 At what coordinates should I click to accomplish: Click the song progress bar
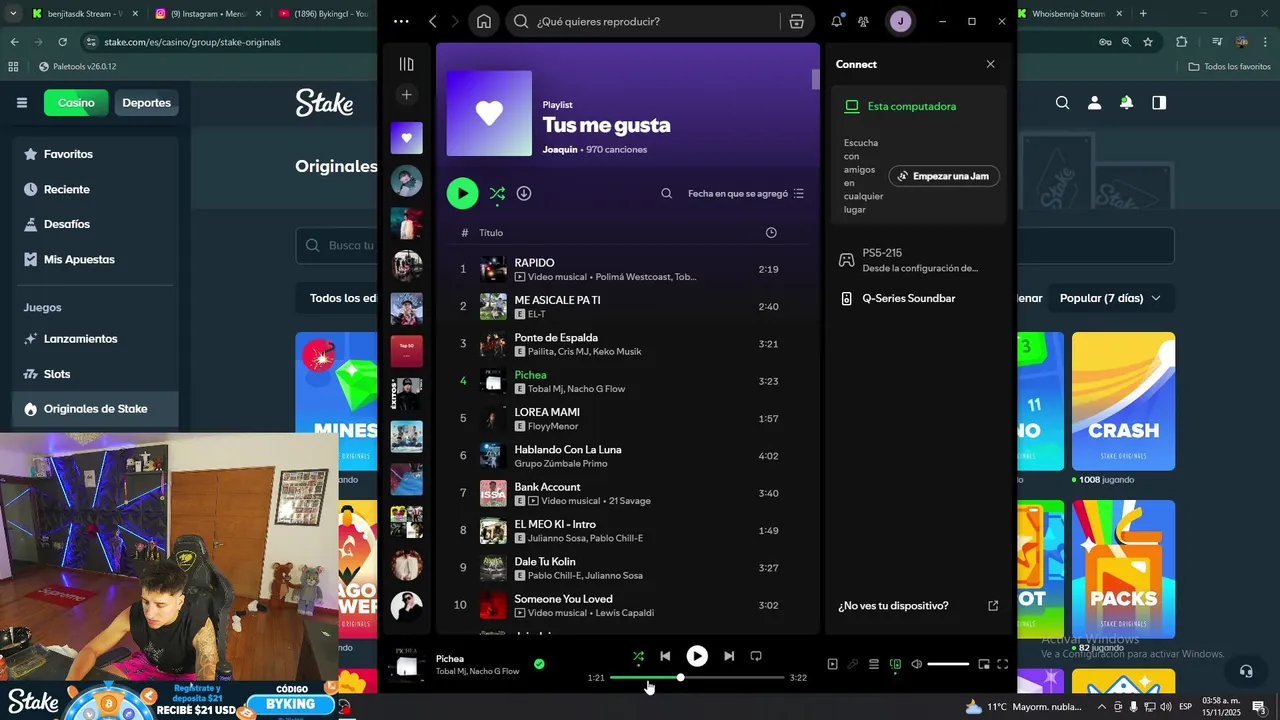coord(697,678)
